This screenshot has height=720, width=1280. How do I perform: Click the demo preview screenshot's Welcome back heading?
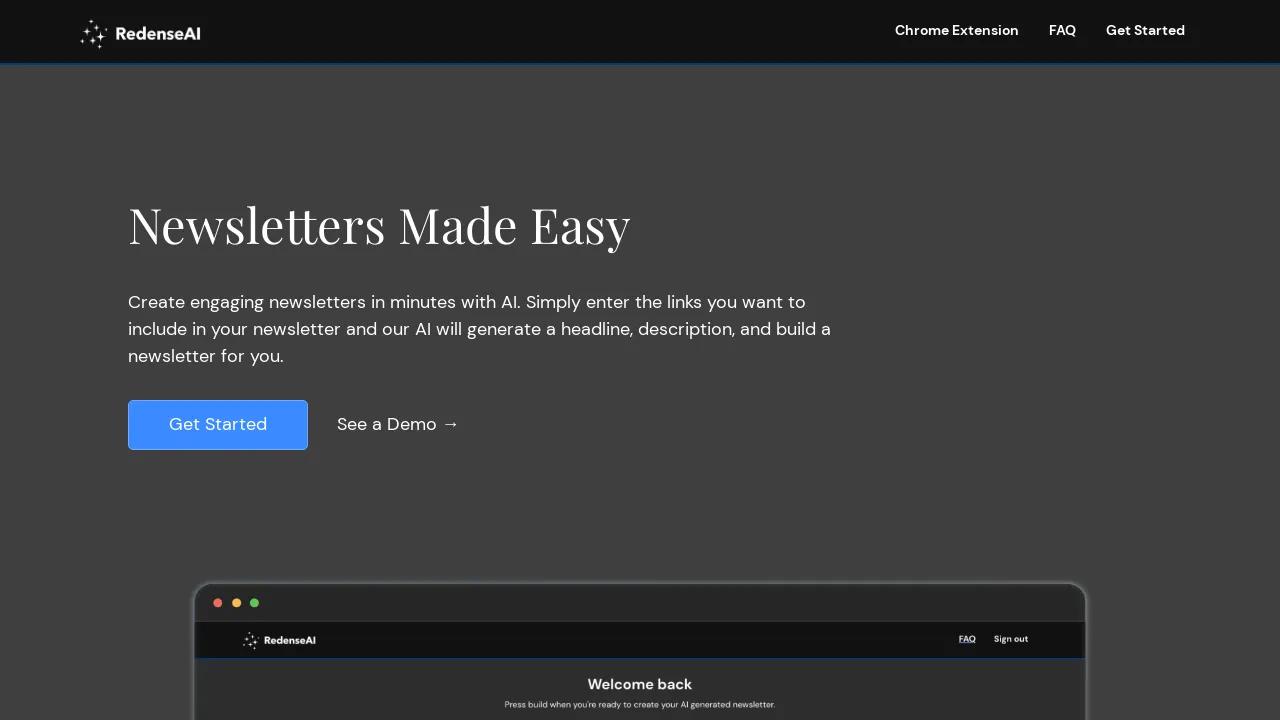640,684
